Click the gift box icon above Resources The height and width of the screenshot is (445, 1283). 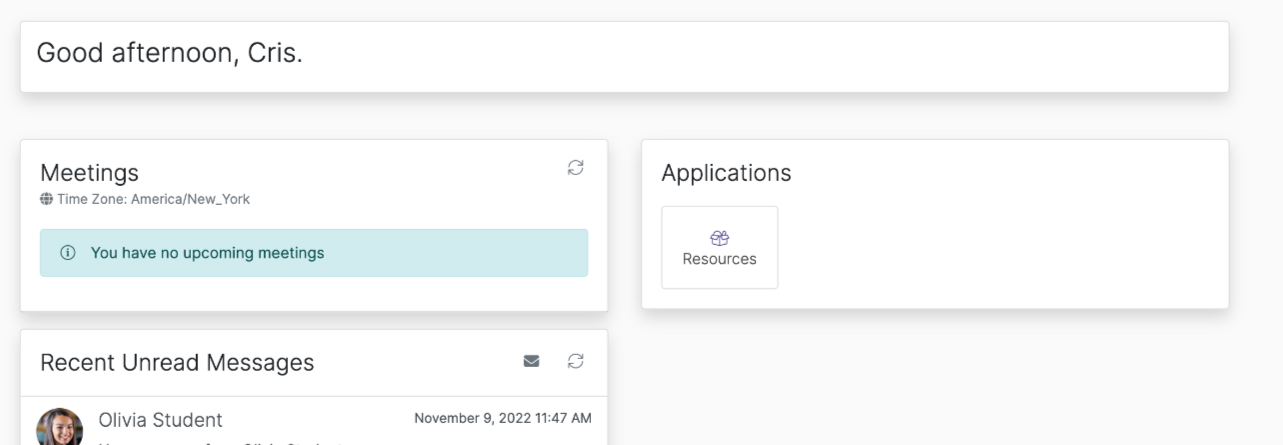coord(719,238)
